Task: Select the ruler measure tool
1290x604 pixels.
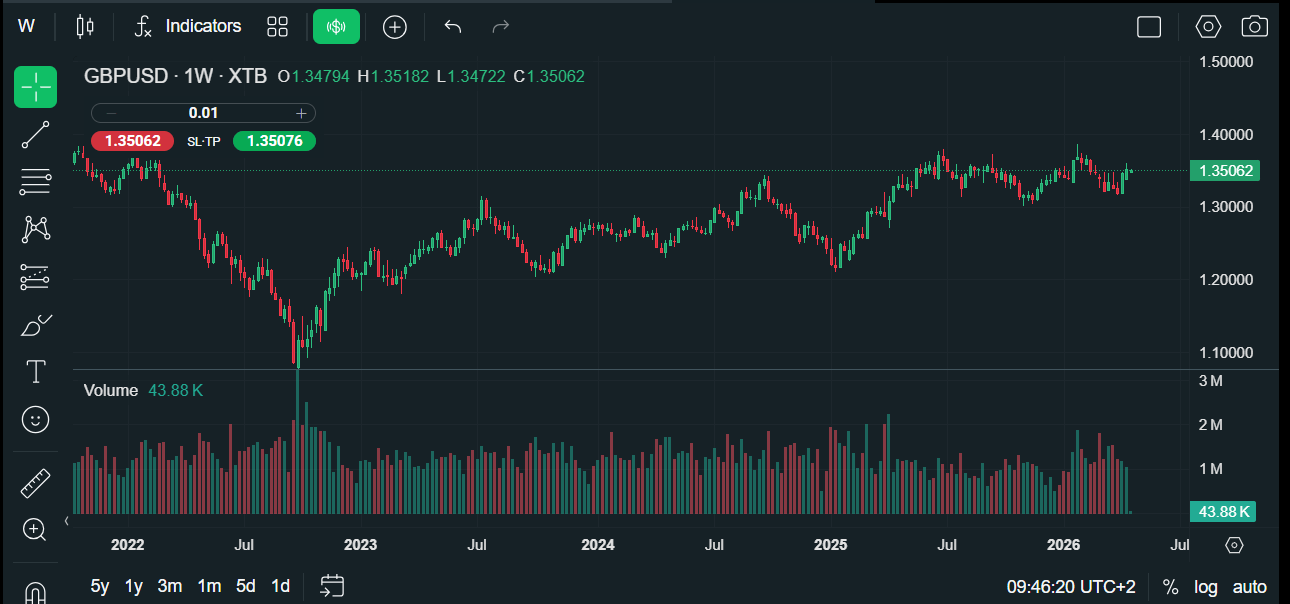Action: 35,483
